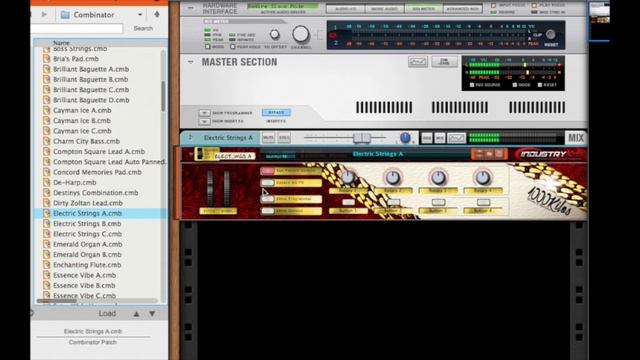The image size is (640, 360).
Task: Solo the Electric Strings A mix channel
Action: click(284, 138)
